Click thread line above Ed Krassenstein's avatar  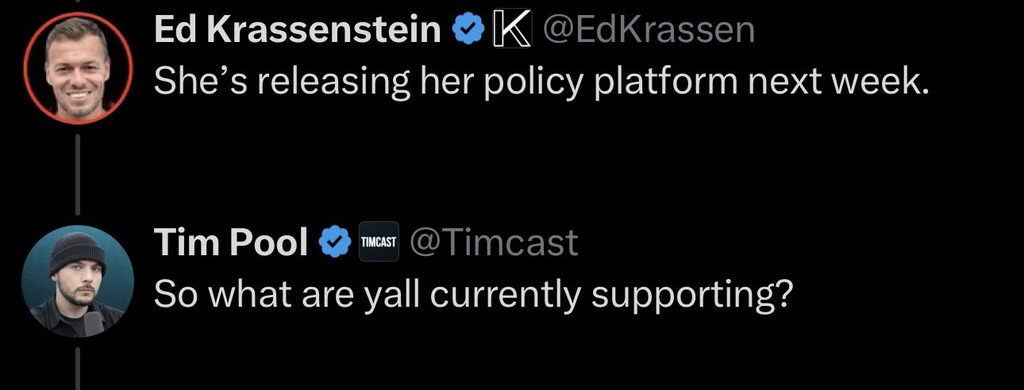78,1
